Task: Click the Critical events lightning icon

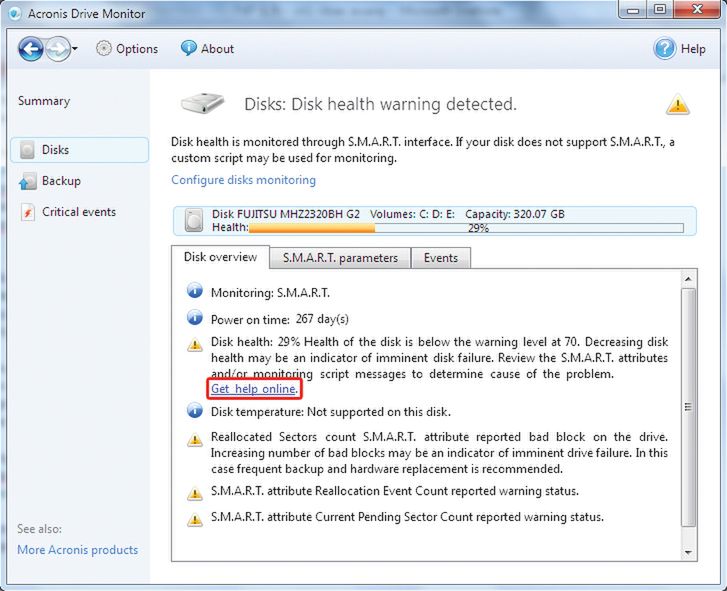Action: coord(27,212)
